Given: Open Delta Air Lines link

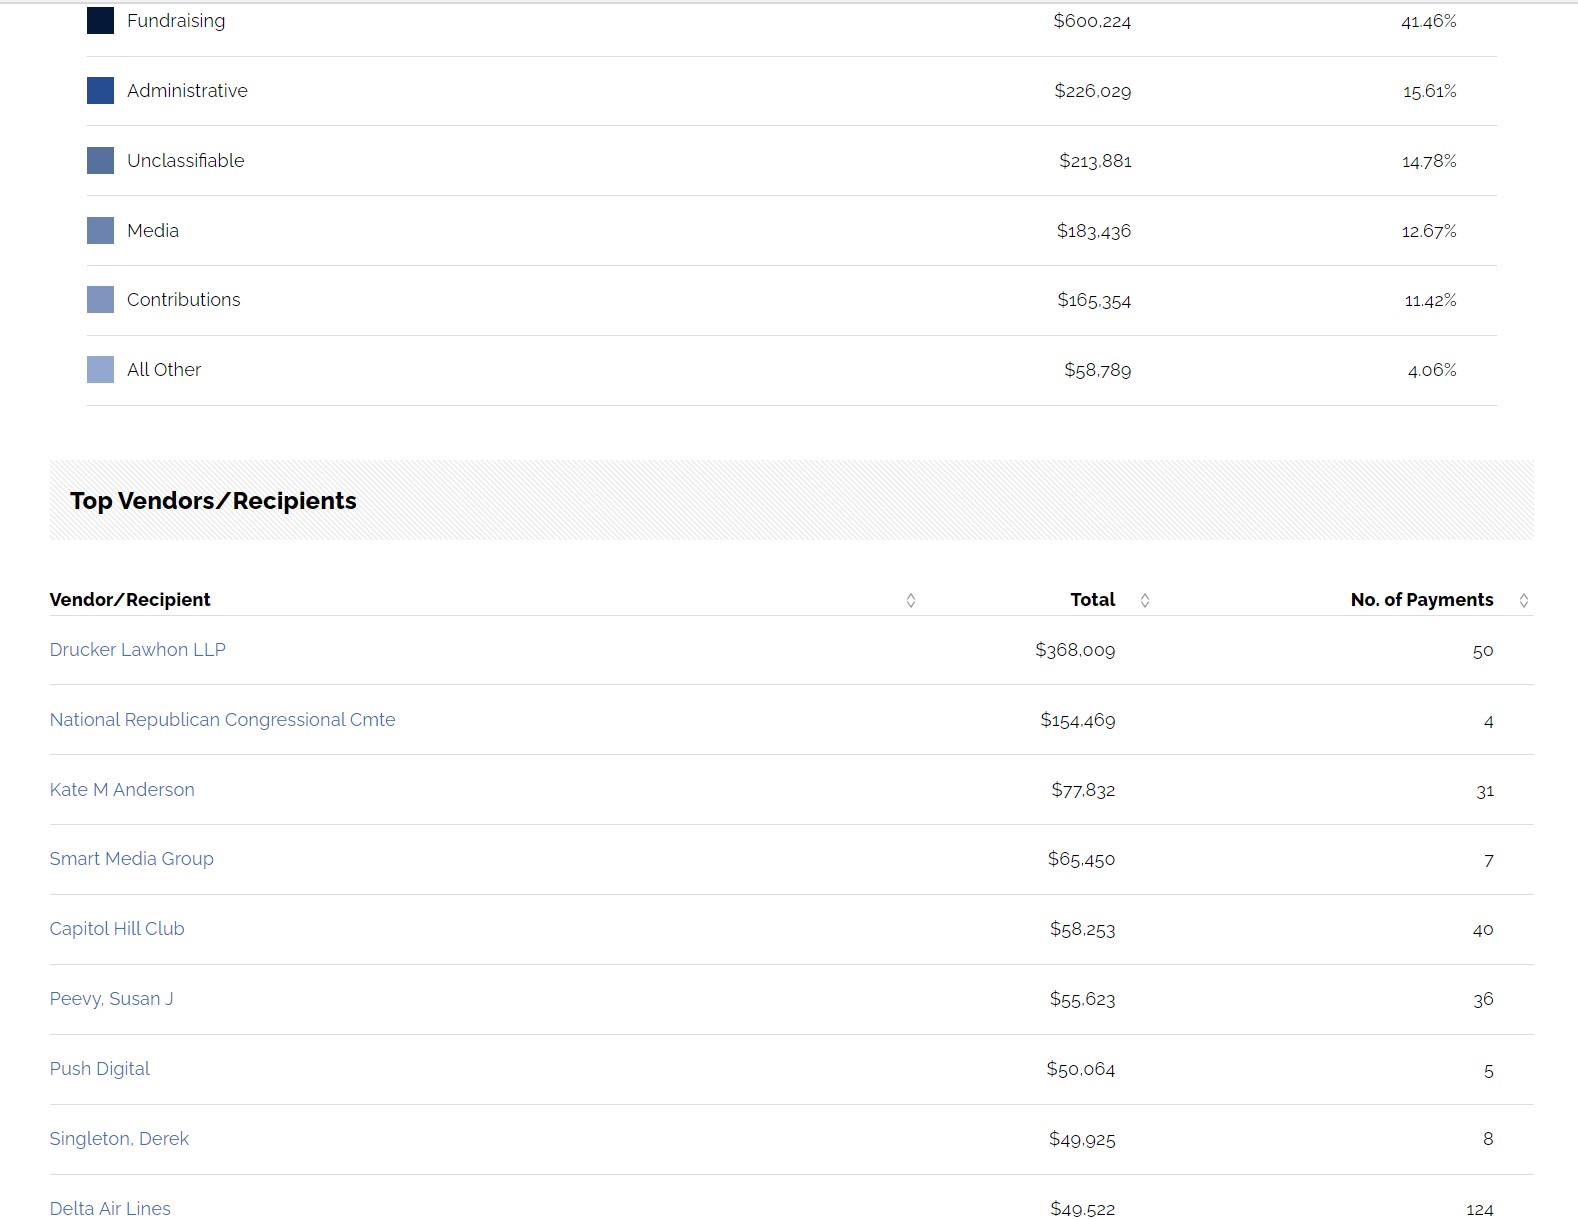Looking at the screenshot, I should pos(110,1208).
